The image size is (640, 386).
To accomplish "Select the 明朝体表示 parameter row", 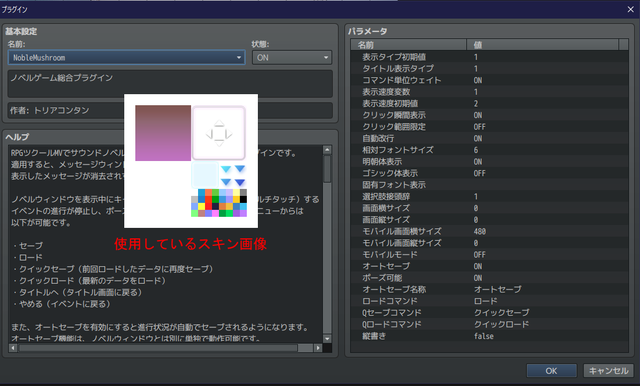I will coord(489,162).
